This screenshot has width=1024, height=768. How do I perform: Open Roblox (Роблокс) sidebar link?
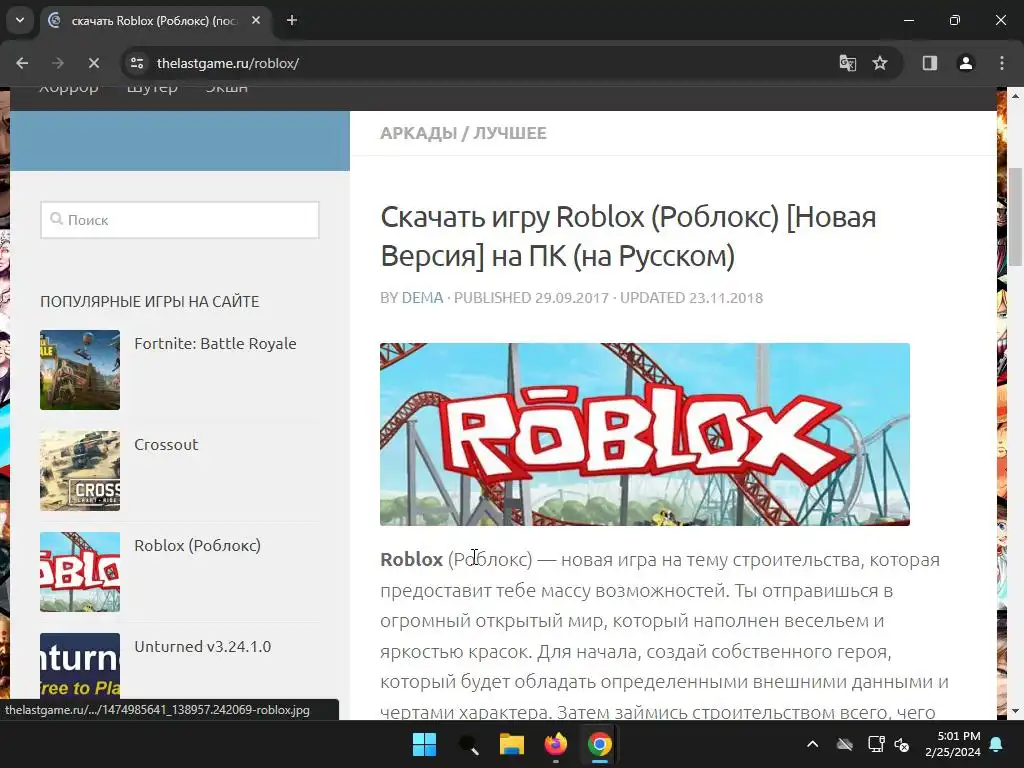pos(197,545)
